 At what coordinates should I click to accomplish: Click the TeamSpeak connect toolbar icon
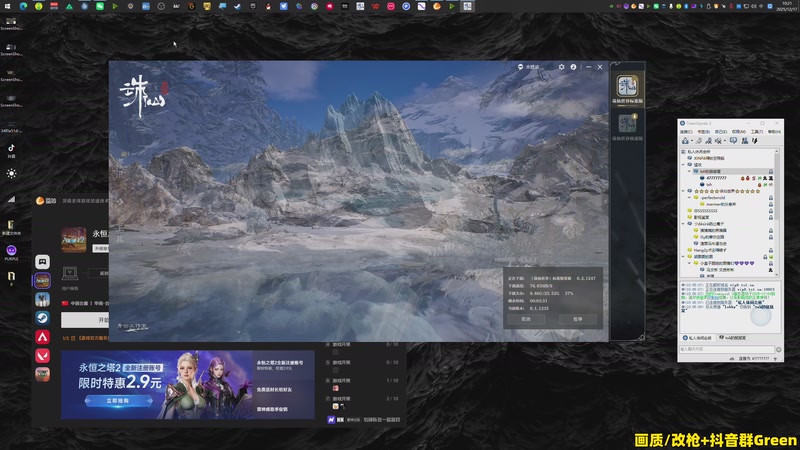click(x=685, y=141)
